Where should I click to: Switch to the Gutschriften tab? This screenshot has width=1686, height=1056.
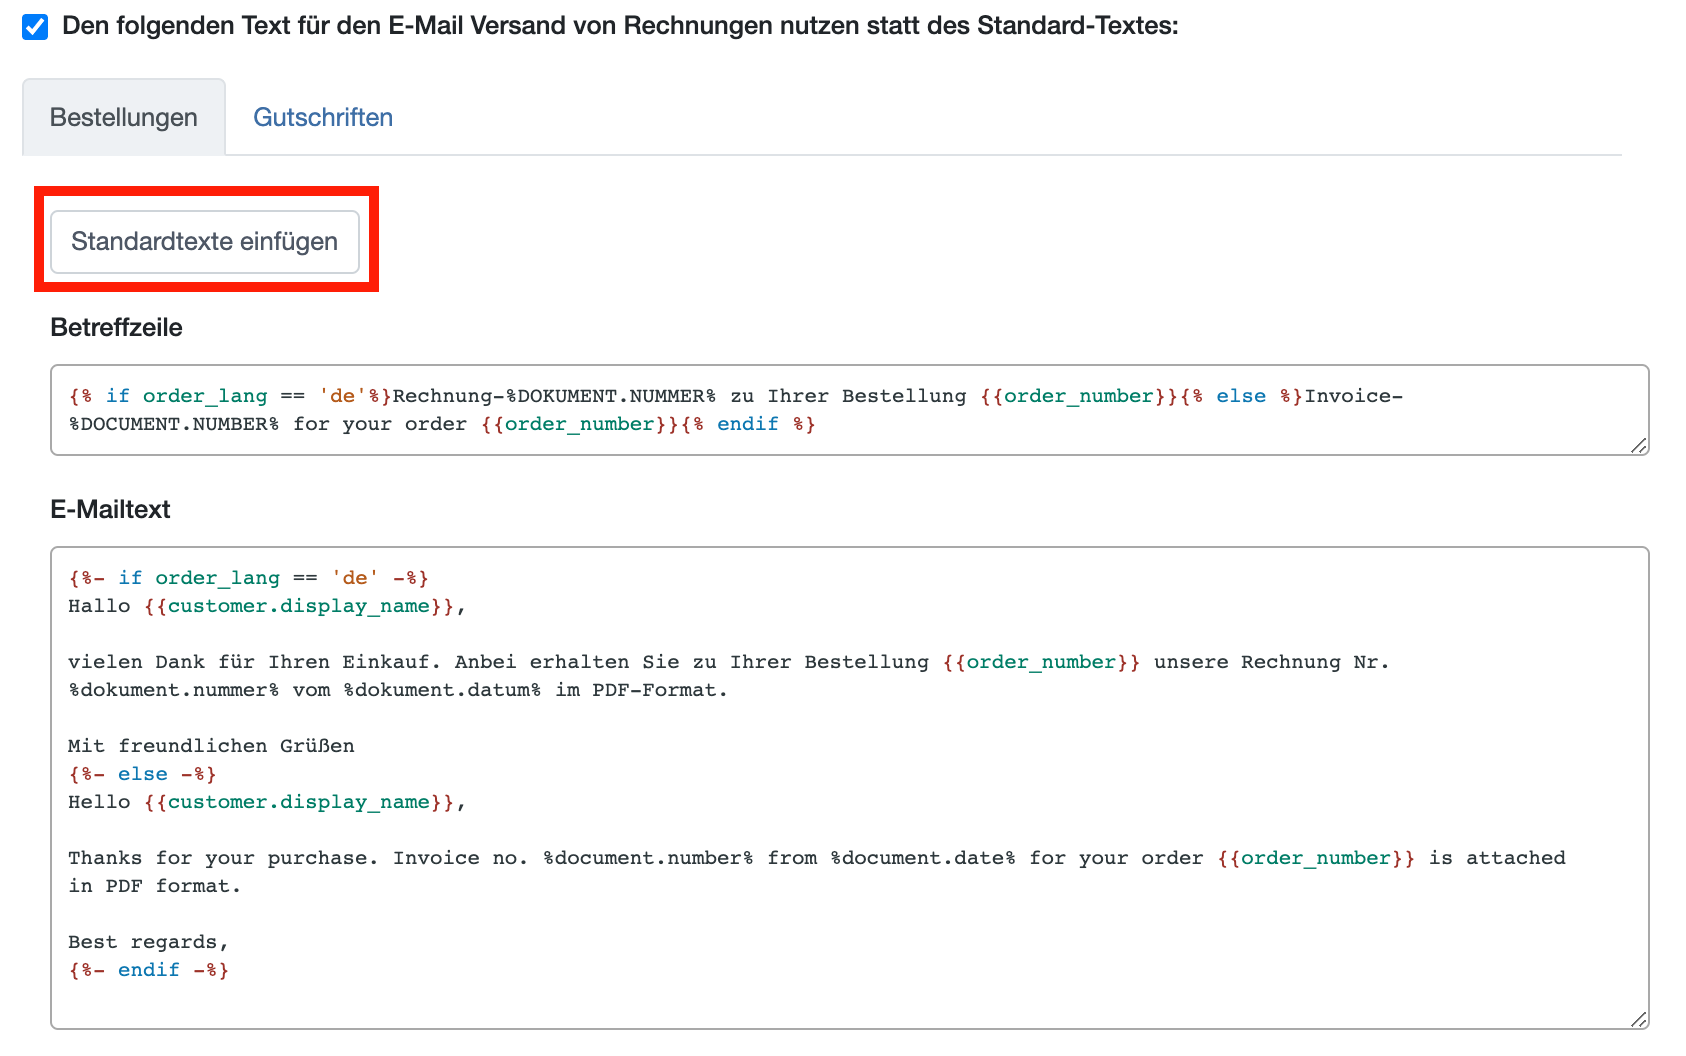tap(322, 118)
